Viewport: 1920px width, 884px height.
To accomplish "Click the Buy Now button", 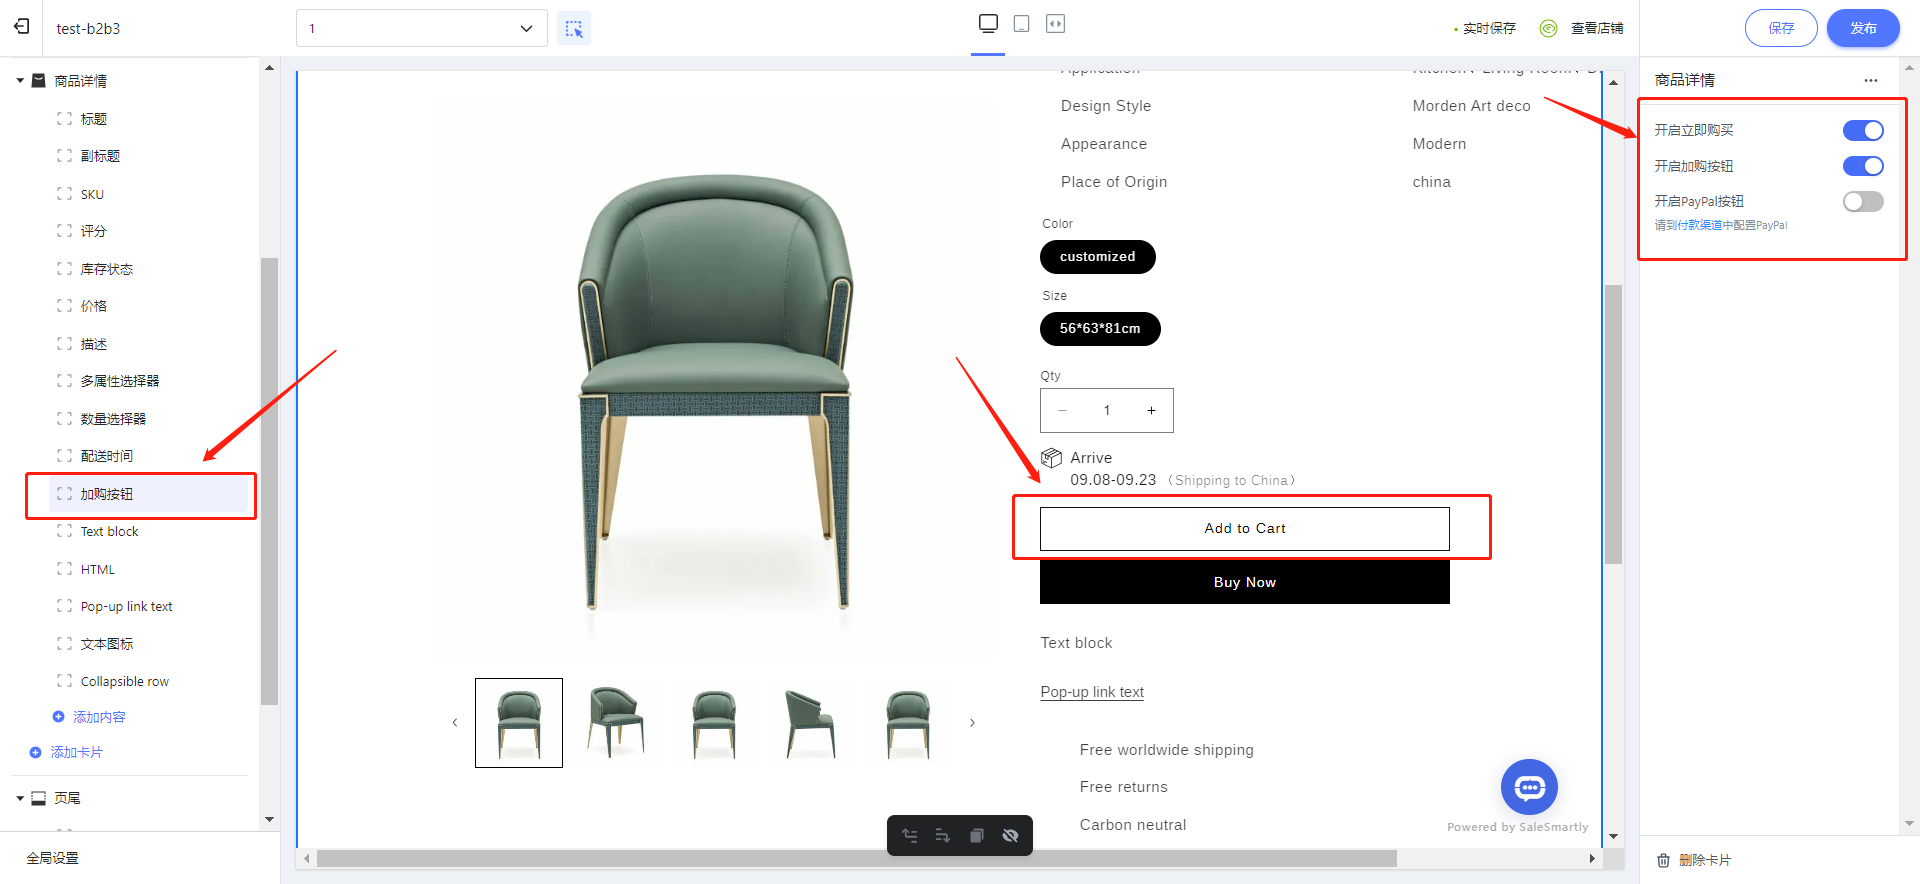I will (1245, 582).
